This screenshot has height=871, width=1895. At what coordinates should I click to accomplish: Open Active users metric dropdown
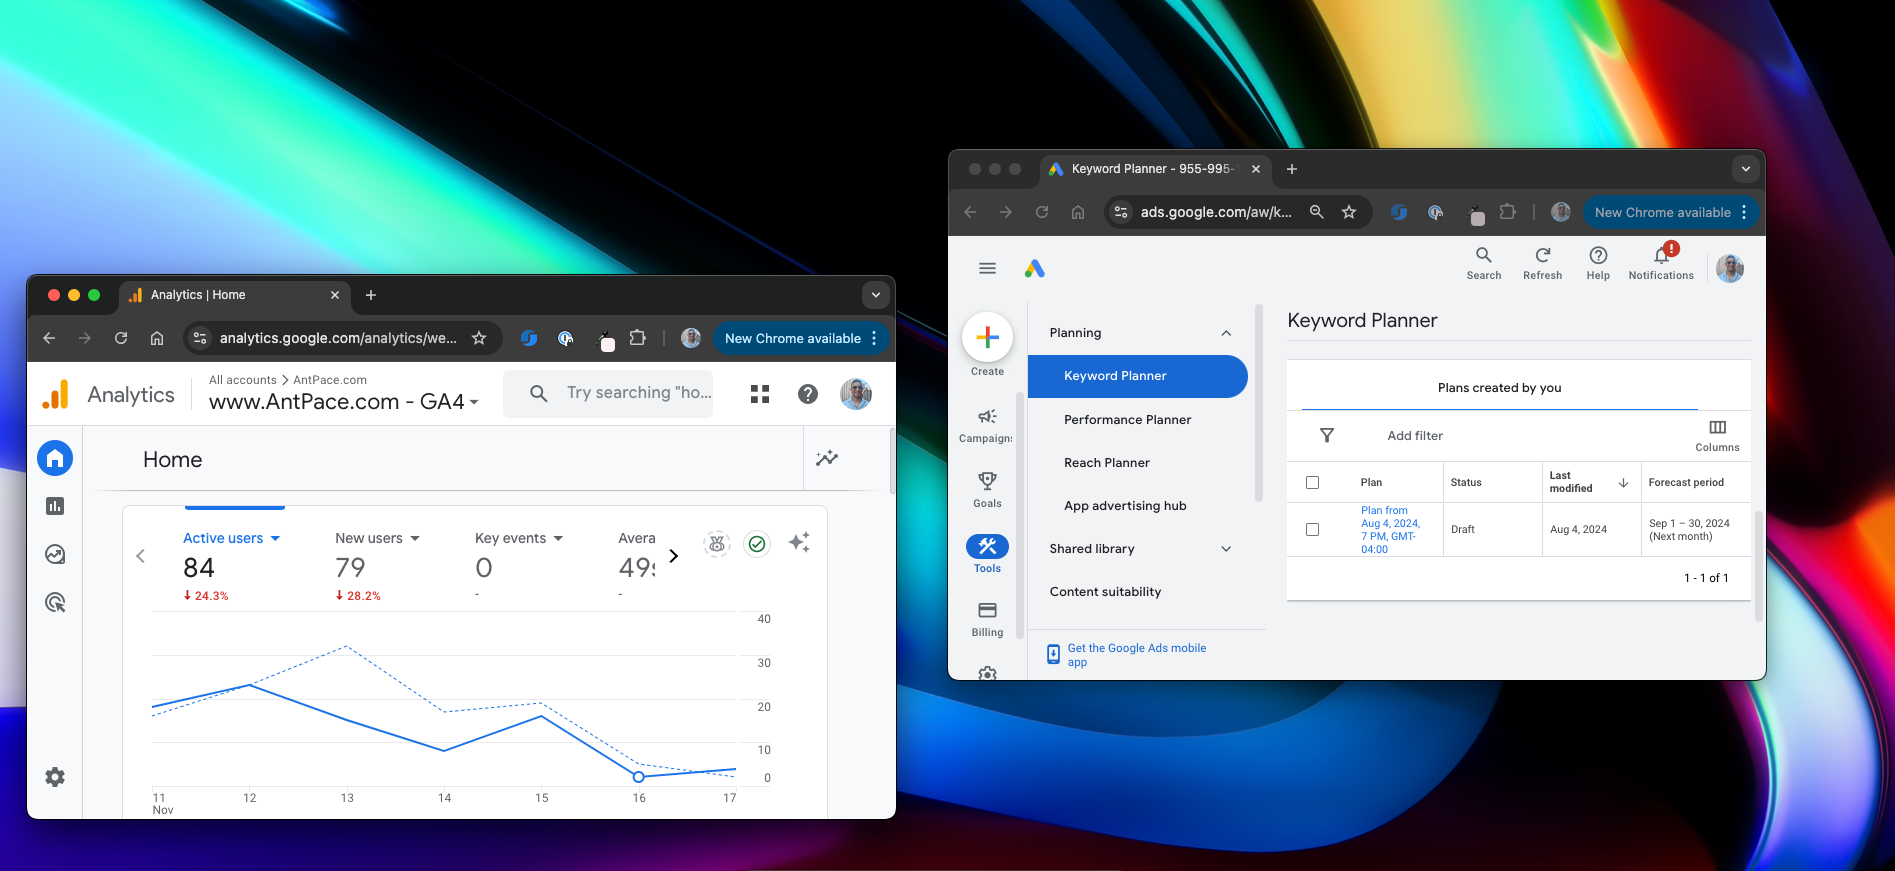(x=231, y=538)
